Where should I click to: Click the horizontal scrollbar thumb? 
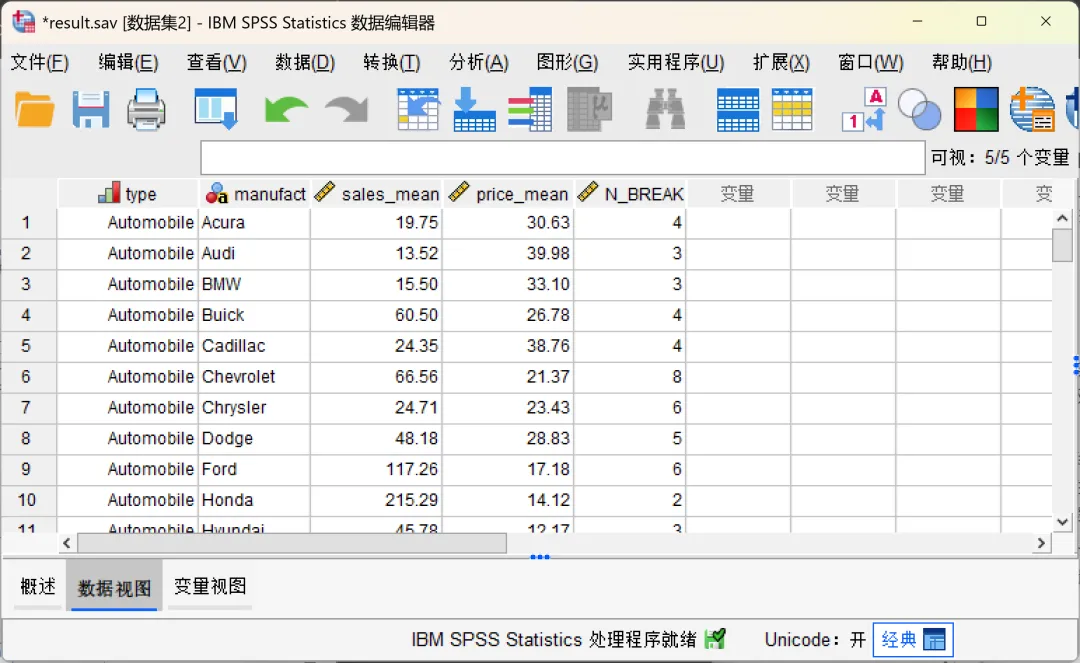(292, 543)
